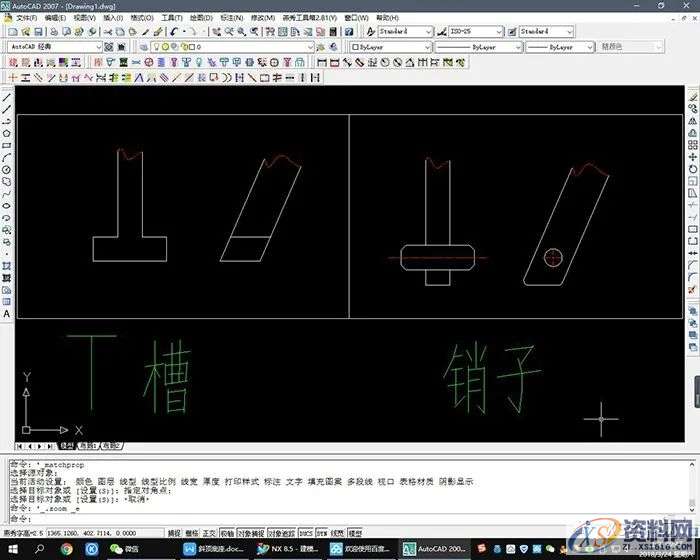Select the Multiline Text 'A' tool
700x560 pixels.
(x=7, y=314)
